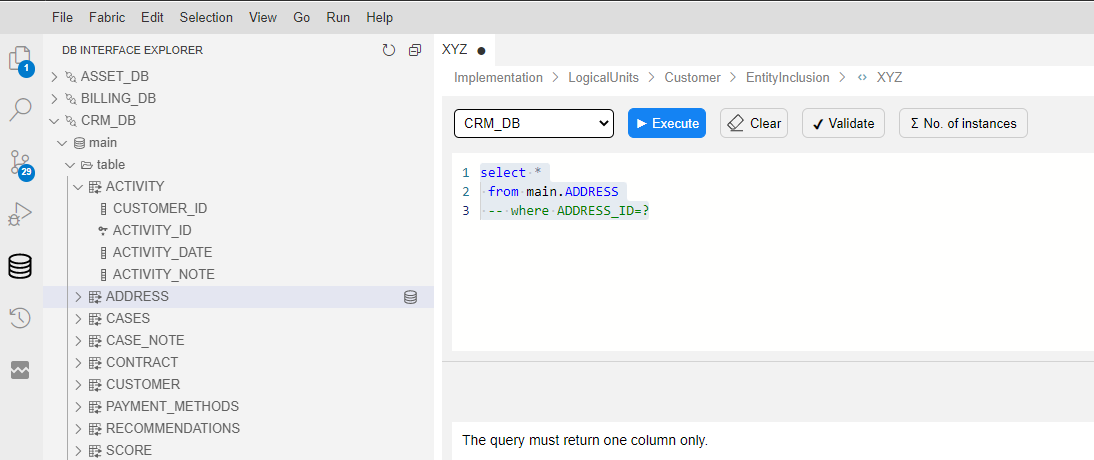Select the ACTIVITY_DATE column in tree
The width and height of the screenshot is (1094, 460).
pos(162,252)
